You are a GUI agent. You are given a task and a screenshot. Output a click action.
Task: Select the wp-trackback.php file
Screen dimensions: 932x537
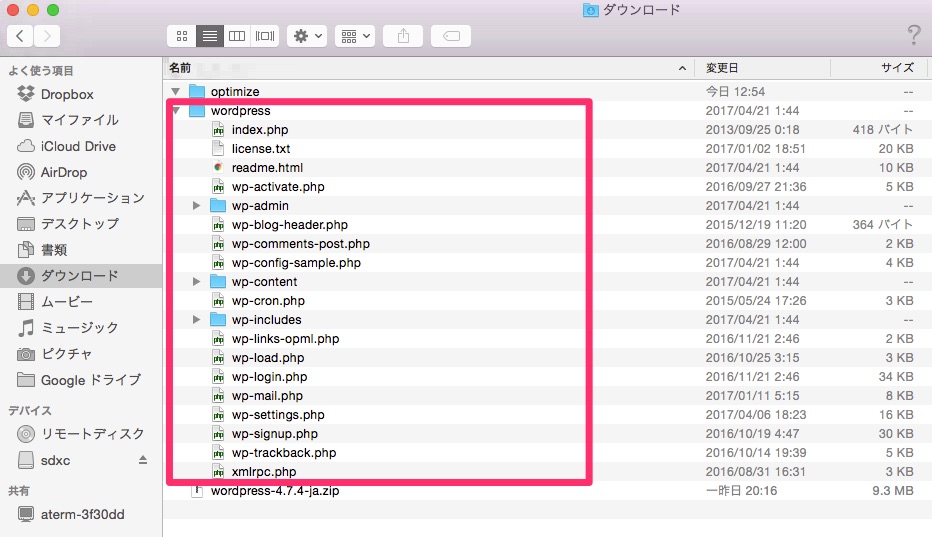tap(284, 453)
